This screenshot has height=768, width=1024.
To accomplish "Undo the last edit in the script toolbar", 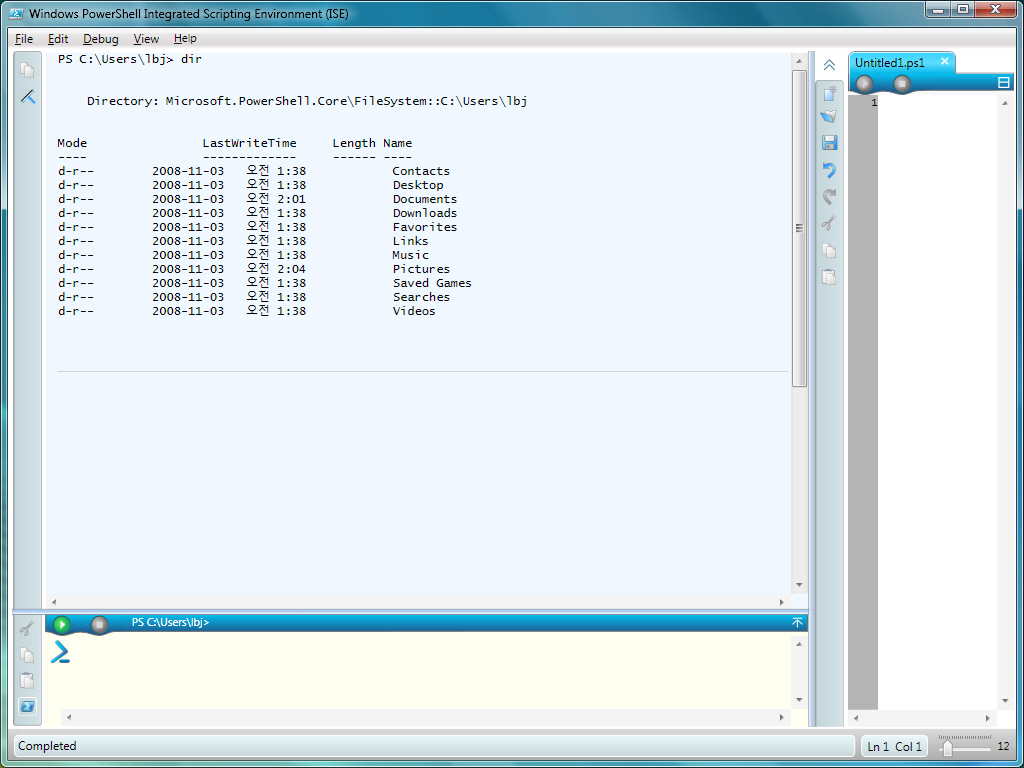I will coord(829,170).
